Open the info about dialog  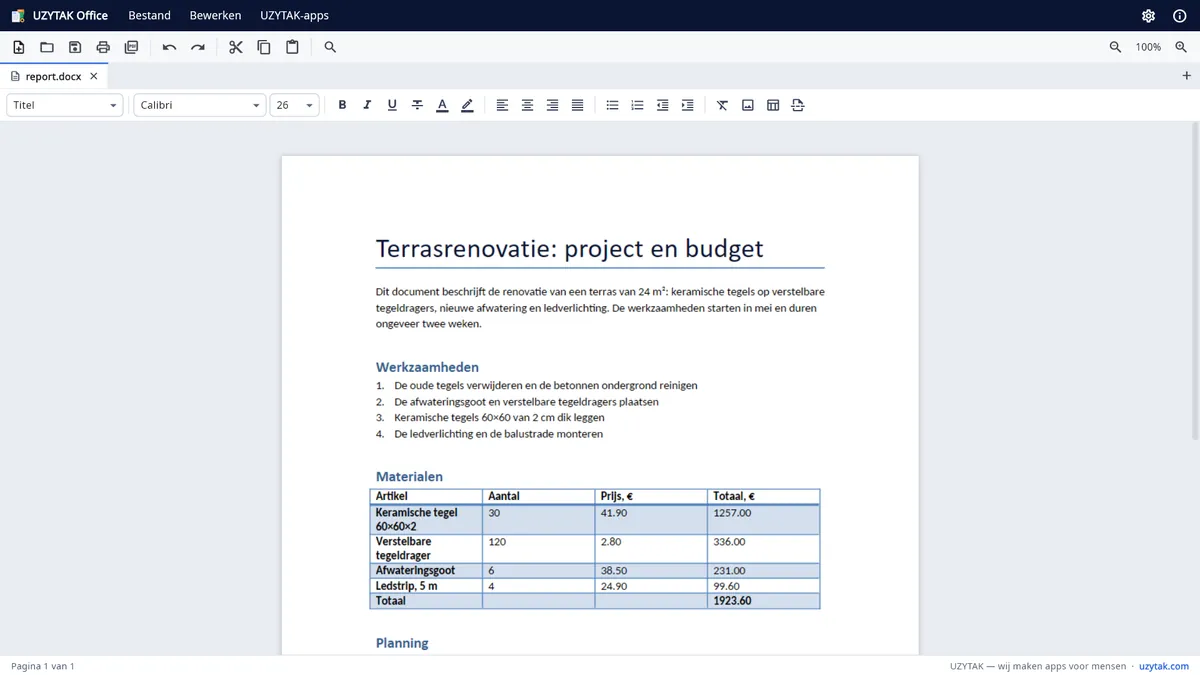click(x=1179, y=15)
